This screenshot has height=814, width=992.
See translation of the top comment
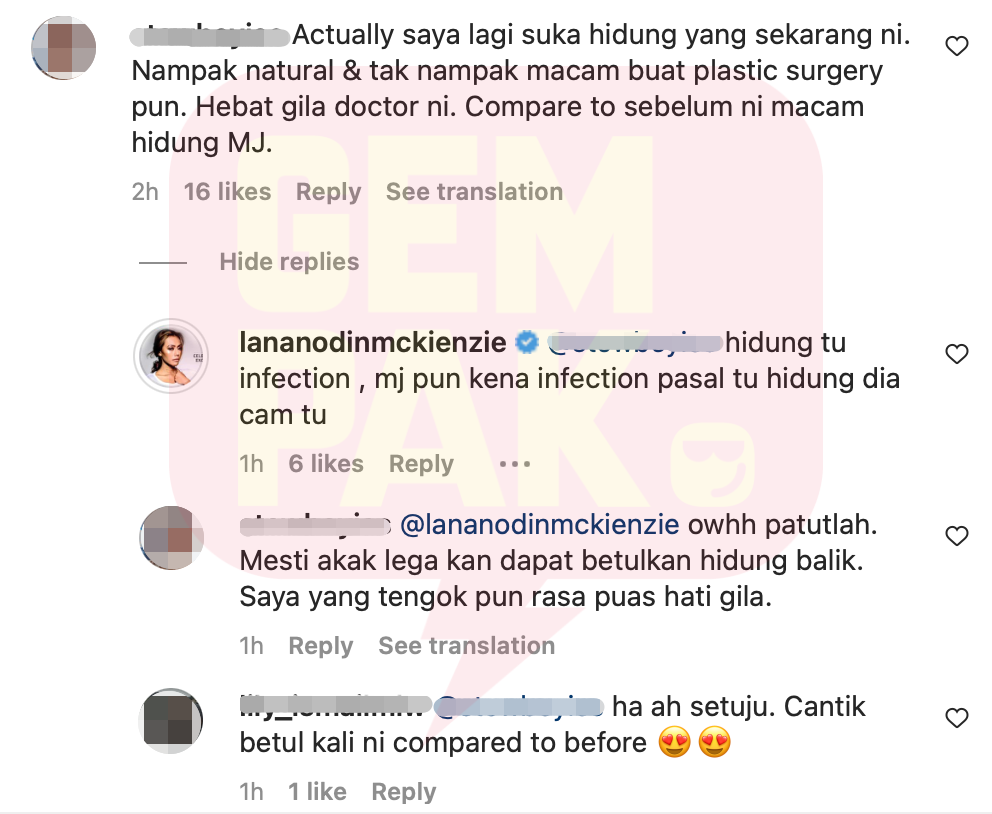coord(474,192)
